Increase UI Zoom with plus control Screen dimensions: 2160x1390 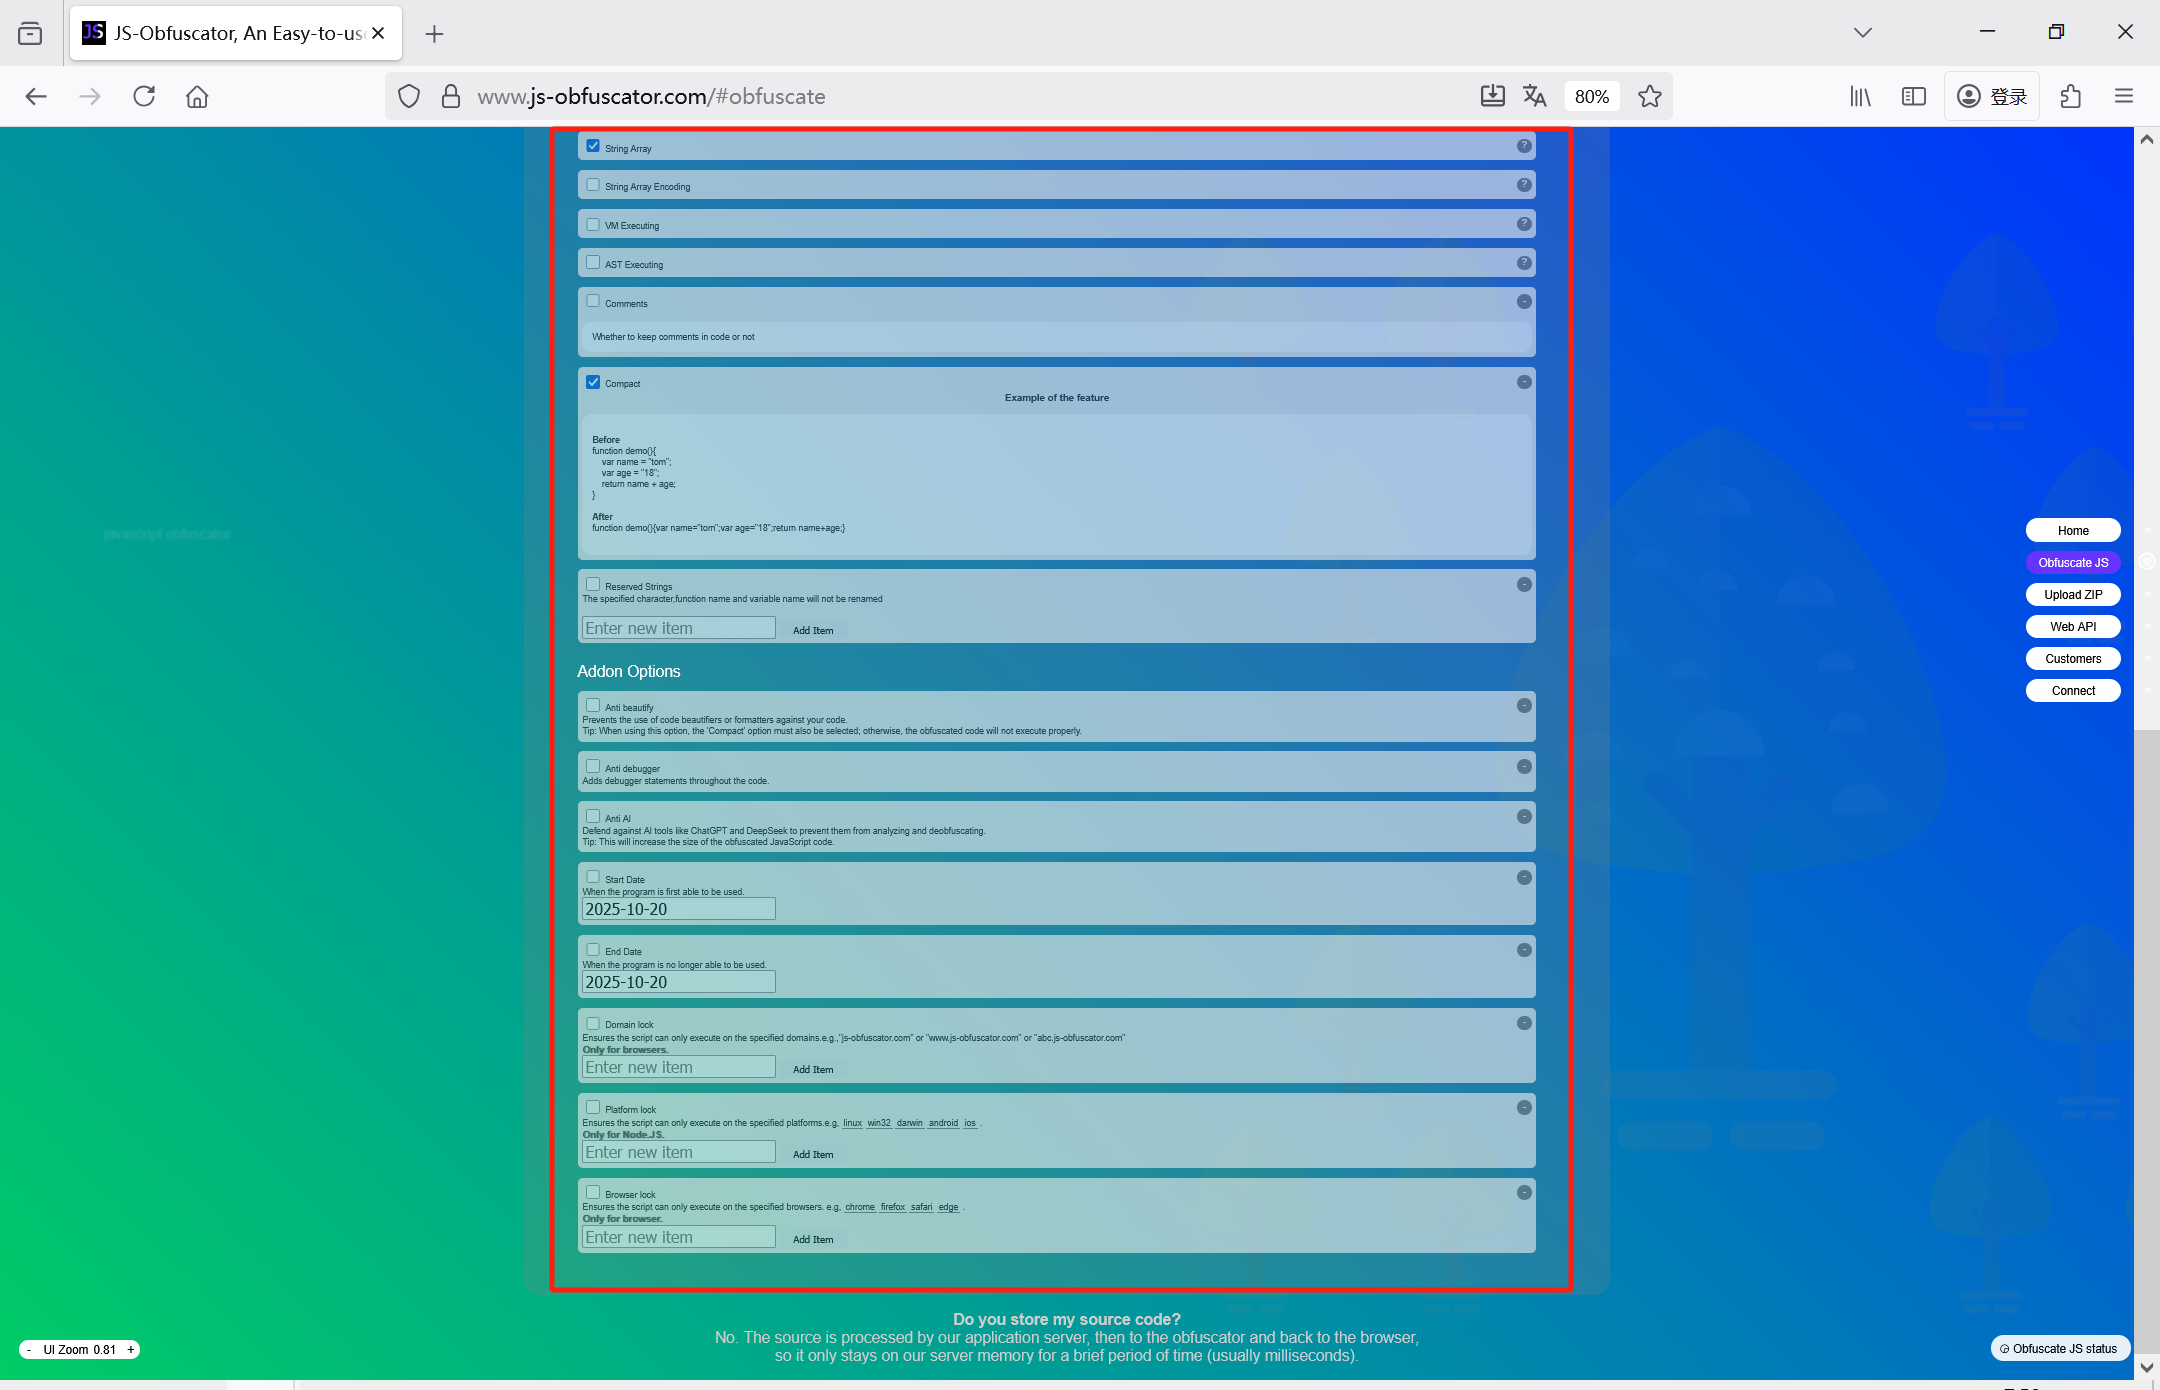pyautogui.click(x=130, y=1350)
